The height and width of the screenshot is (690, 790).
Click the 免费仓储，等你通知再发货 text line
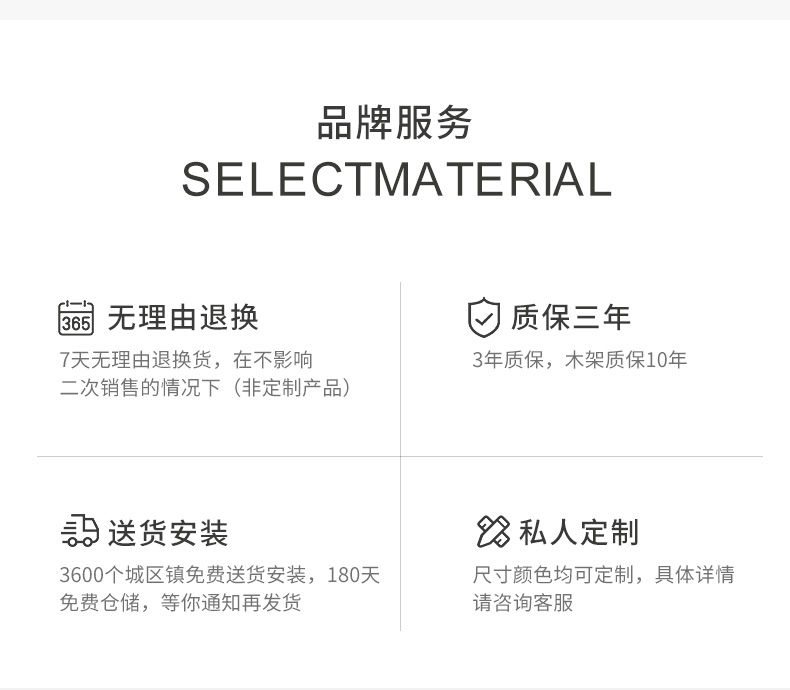pyautogui.click(x=180, y=602)
